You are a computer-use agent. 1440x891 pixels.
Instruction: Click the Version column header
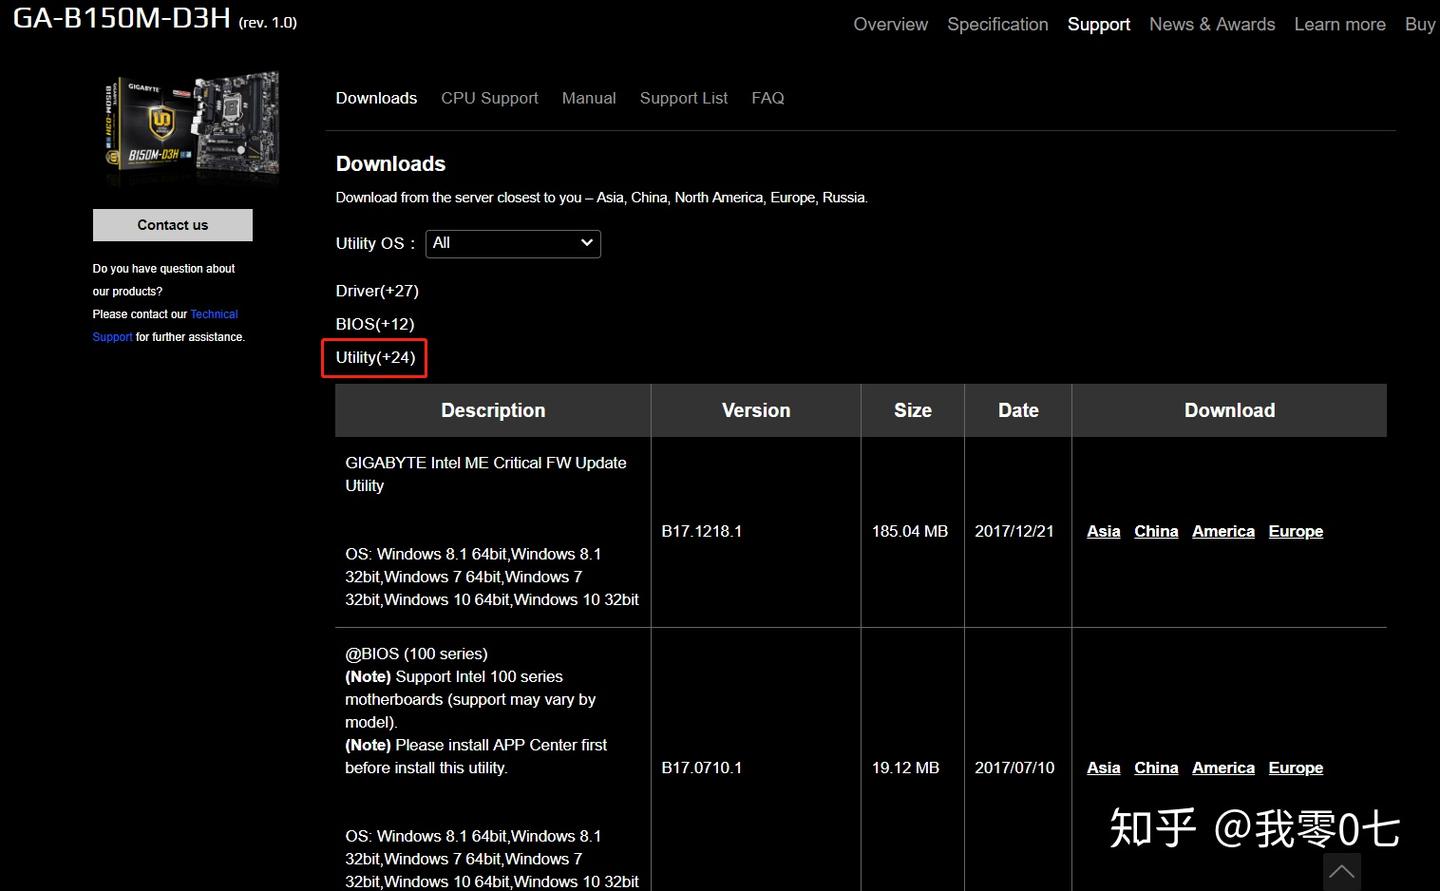click(756, 410)
